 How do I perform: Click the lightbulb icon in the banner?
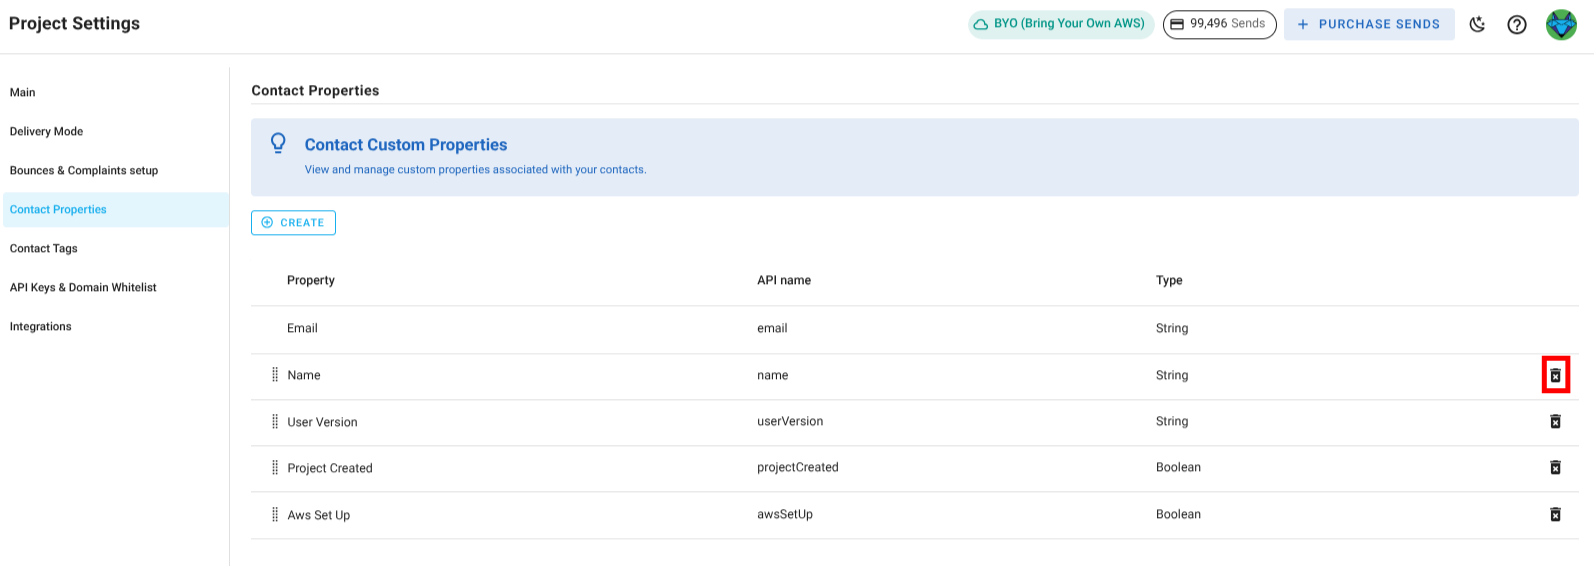click(x=279, y=144)
